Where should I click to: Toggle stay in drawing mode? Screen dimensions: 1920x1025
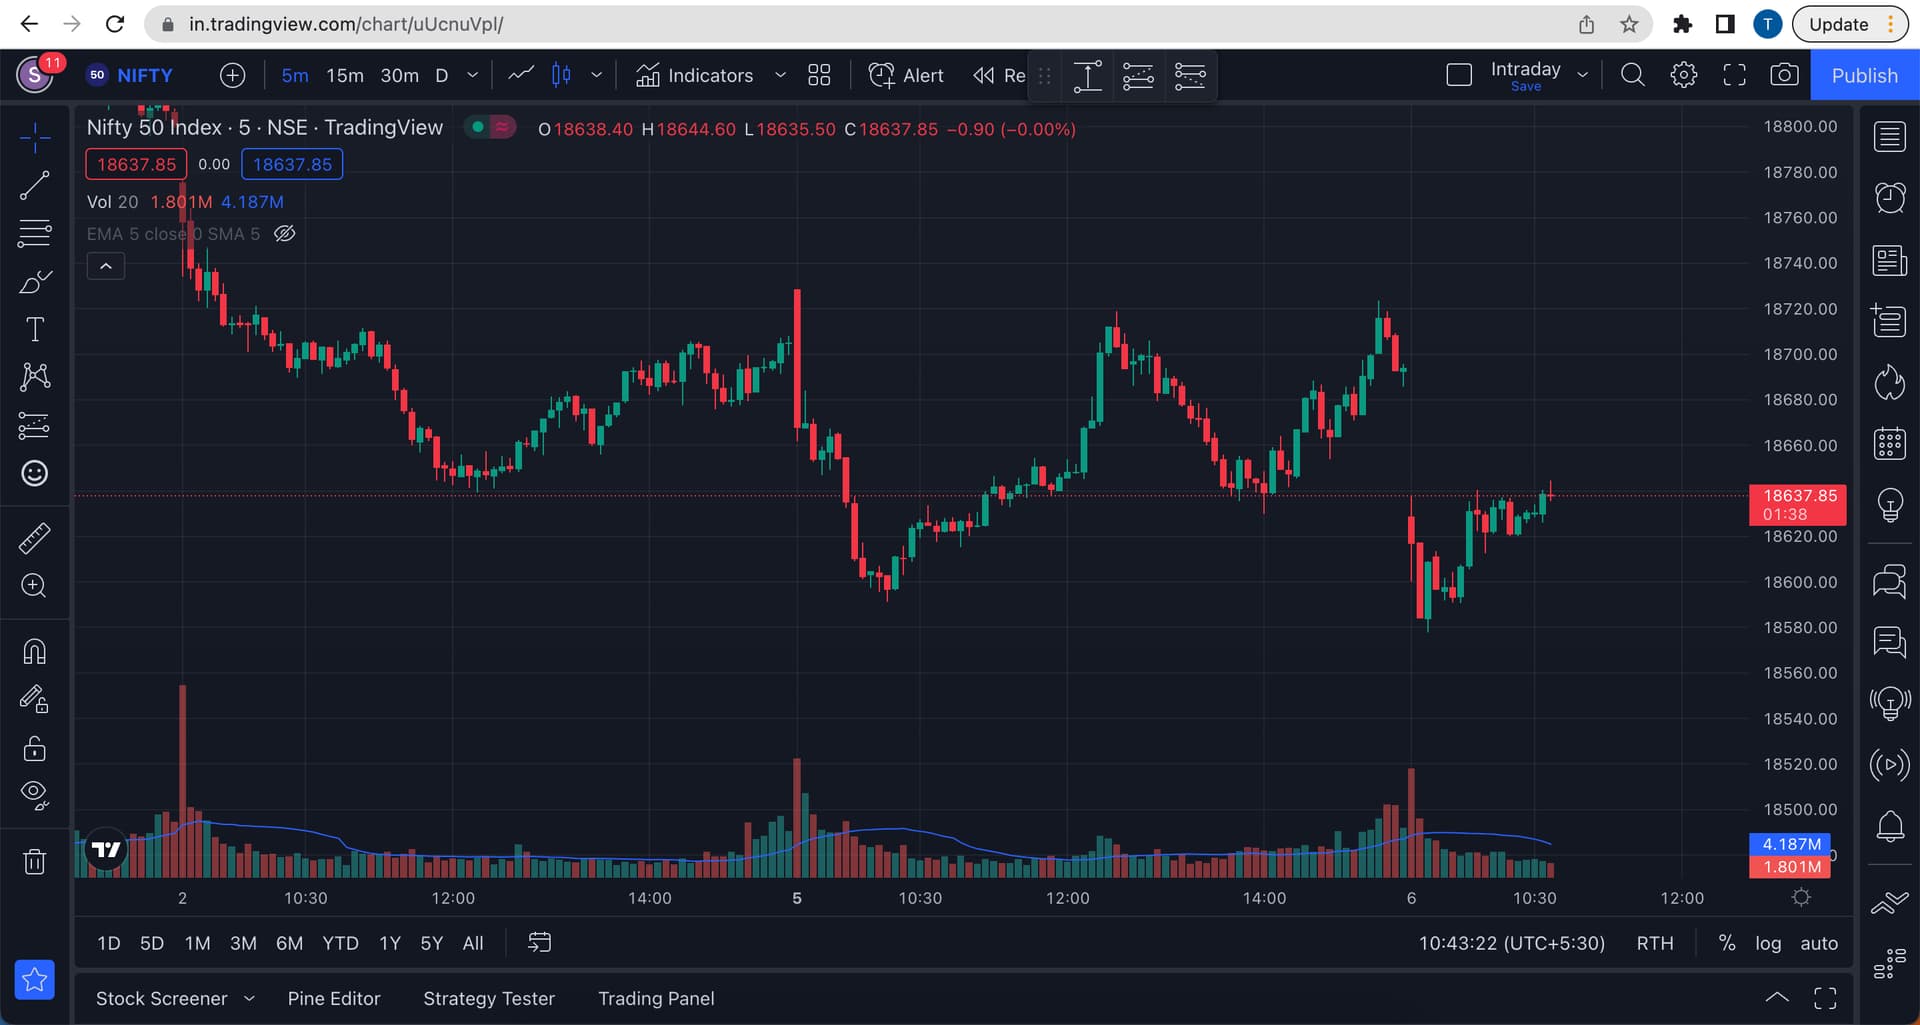pos(35,700)
